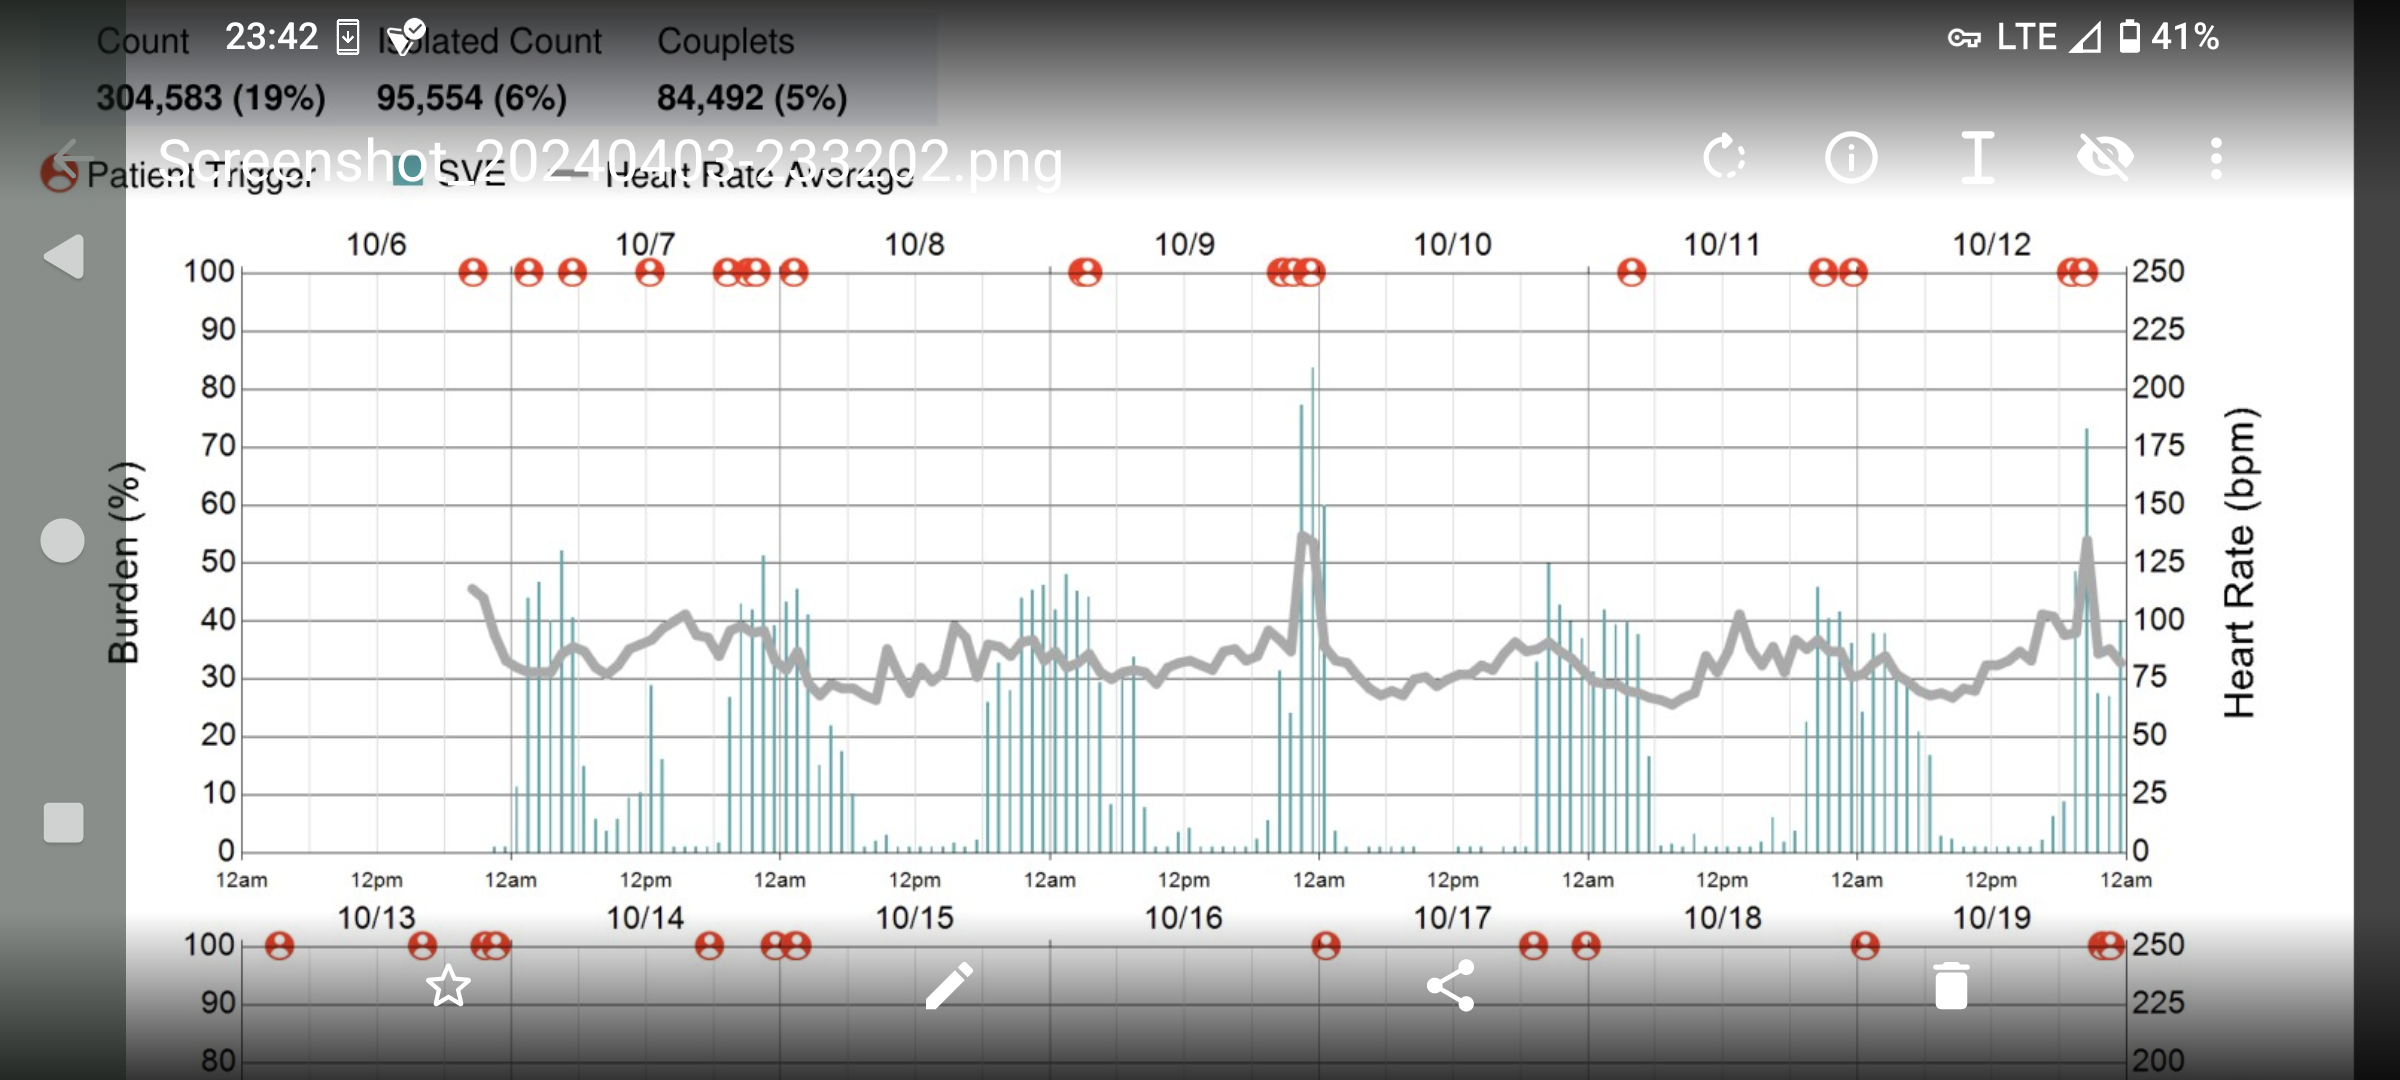Tap the VPN key status icon
Image resolution: width=2400 pixels, height=1080 pixels.
point(1964,38)
